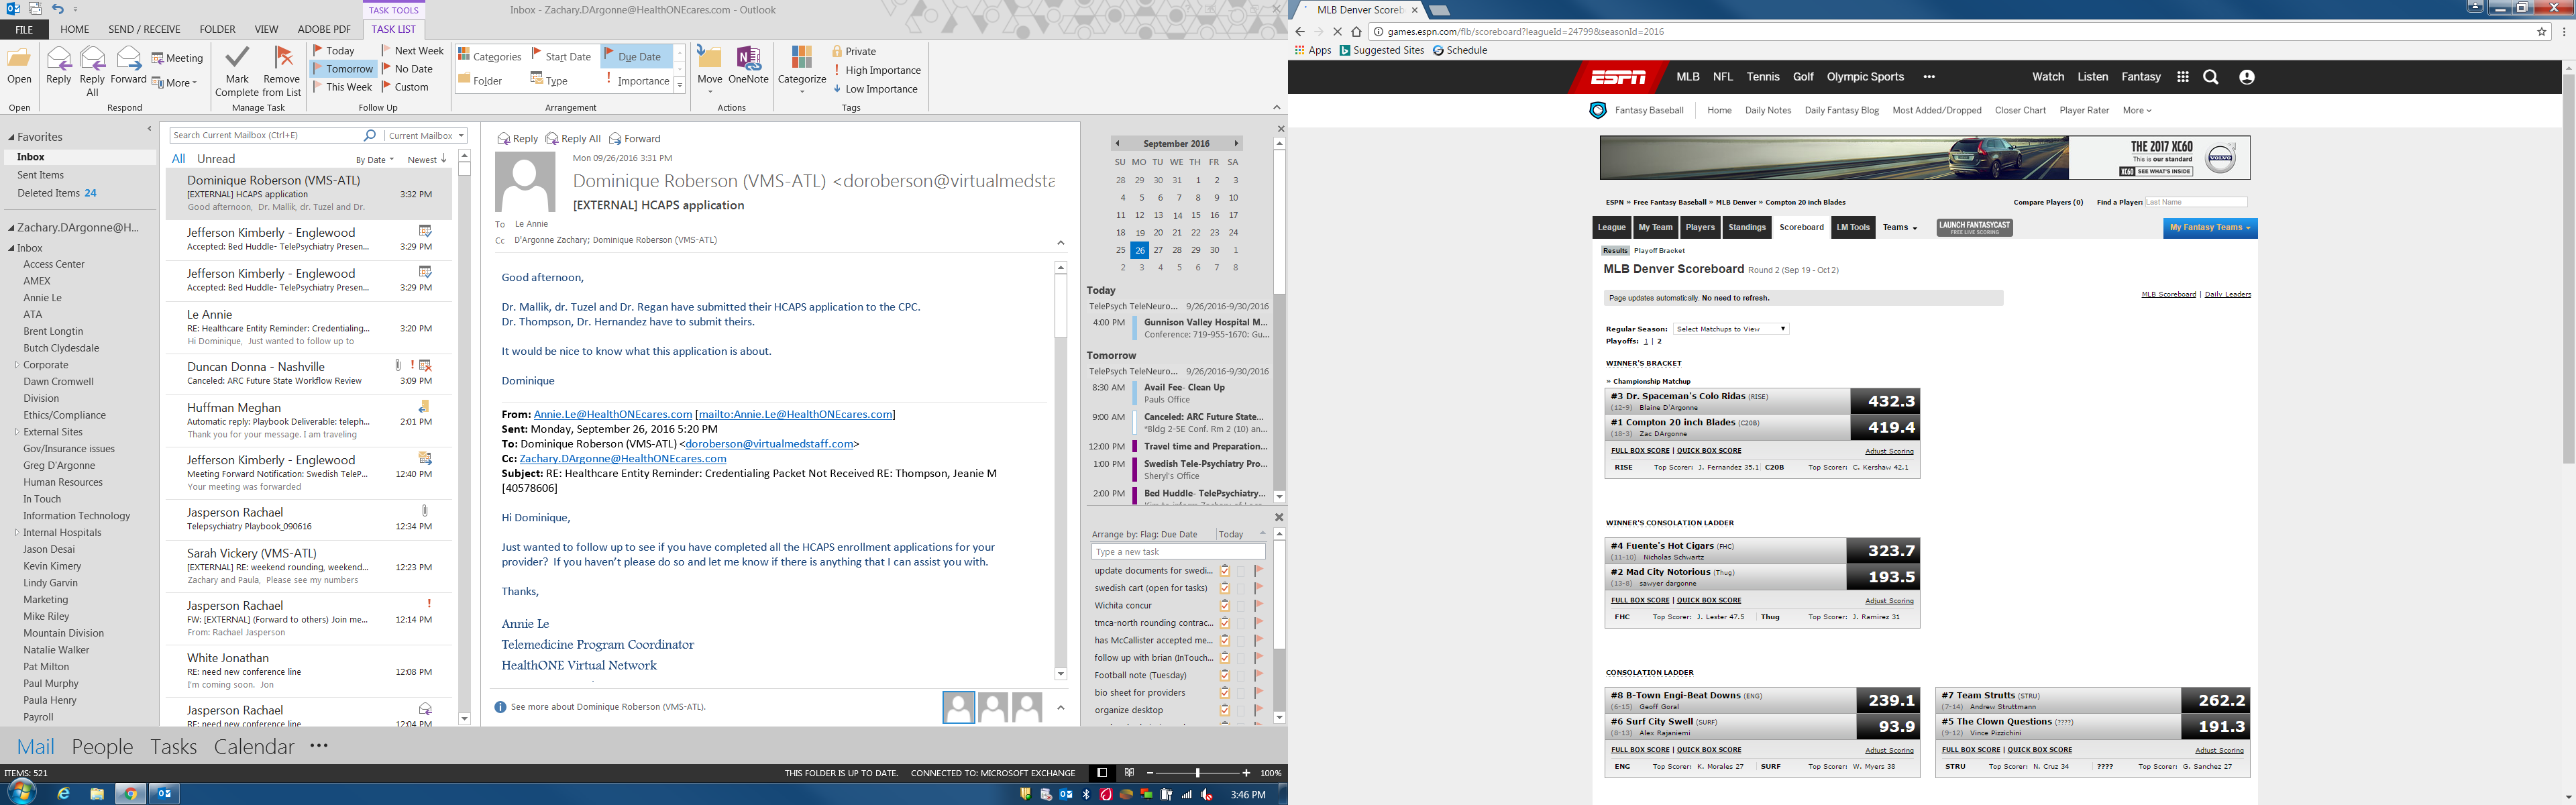Toggle flag on 'tmca-north rounding contrac...' task

1259,623
